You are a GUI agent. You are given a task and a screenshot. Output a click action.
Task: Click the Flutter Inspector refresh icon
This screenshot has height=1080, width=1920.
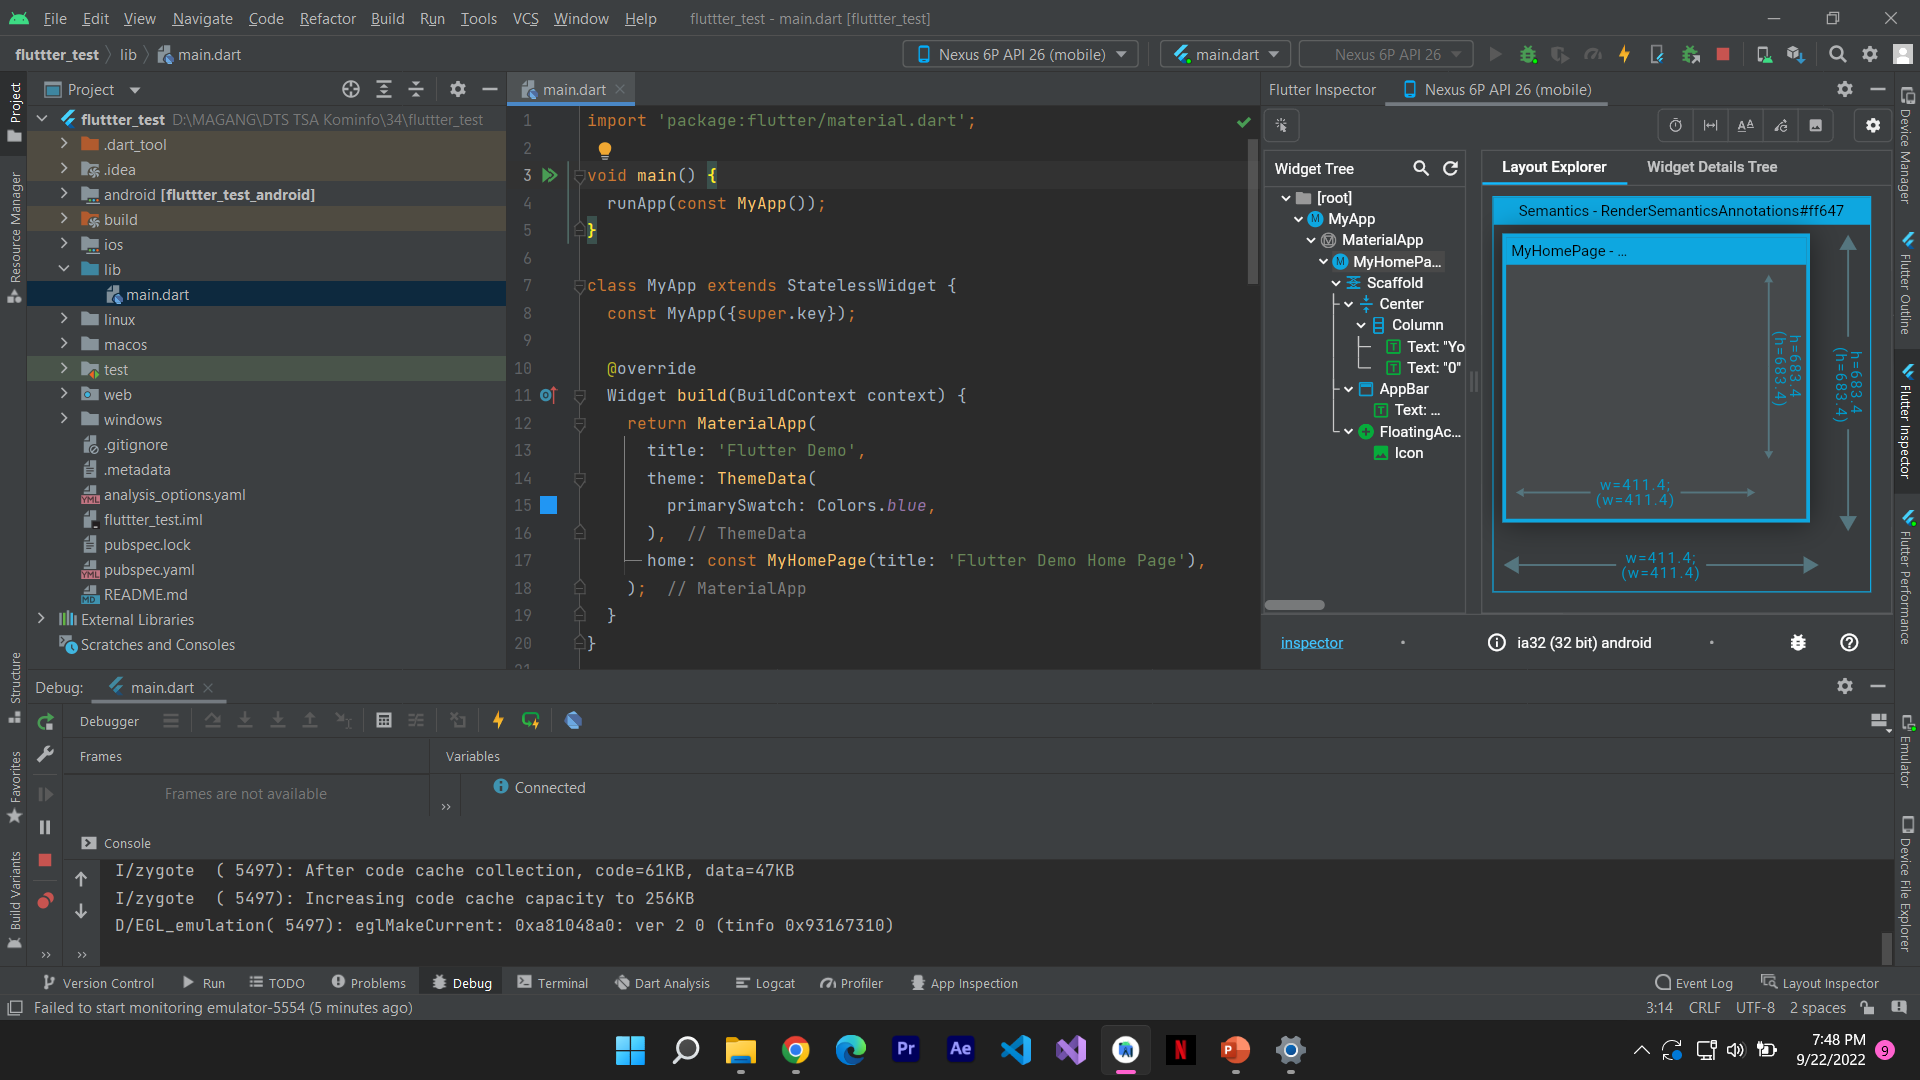1451,167
